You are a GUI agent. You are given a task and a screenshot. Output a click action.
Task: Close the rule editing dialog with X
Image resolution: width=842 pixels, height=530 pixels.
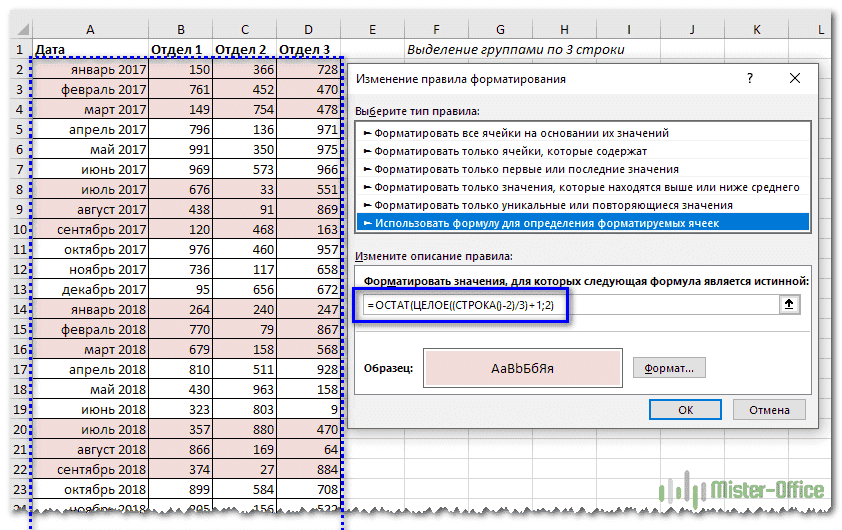794,78
